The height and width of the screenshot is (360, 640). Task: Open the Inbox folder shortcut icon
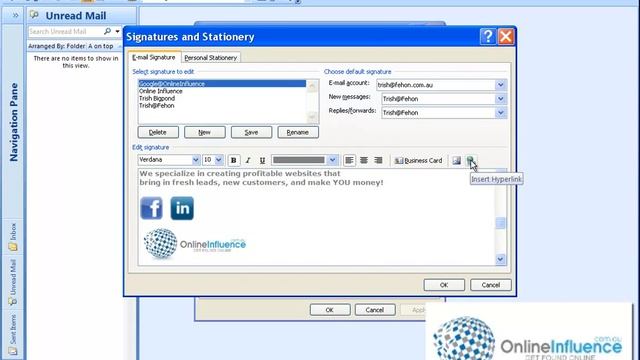[13, 247]
